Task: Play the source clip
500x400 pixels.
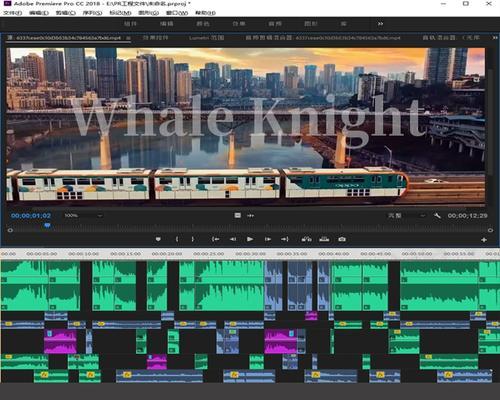Action: coord(250,239)
